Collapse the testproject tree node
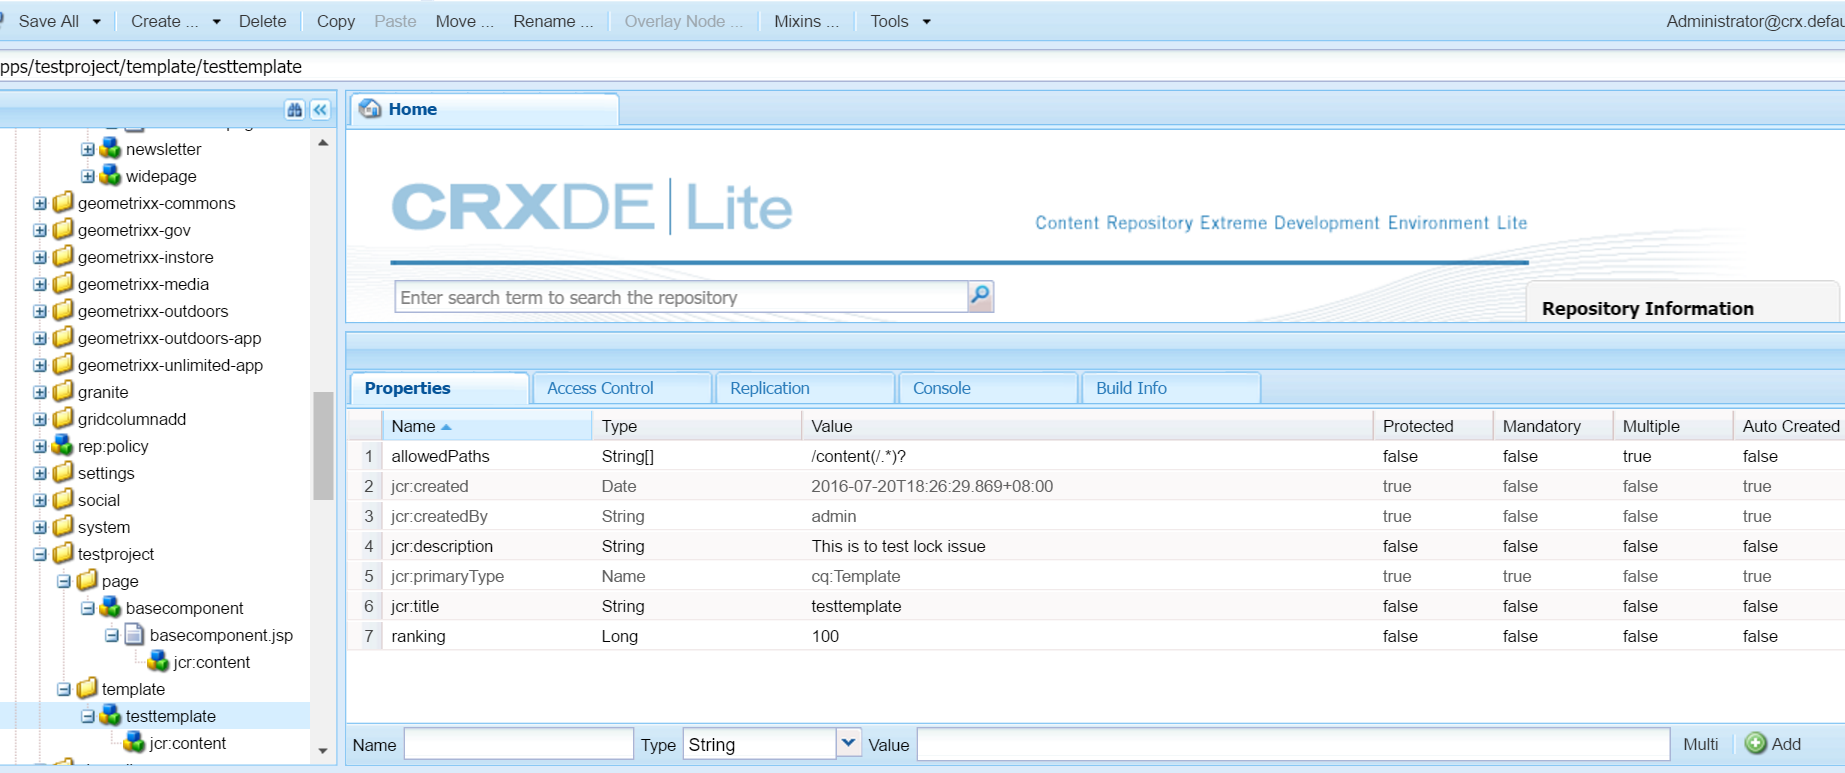The image size is (1845, 773). click(x=40, y=554)
